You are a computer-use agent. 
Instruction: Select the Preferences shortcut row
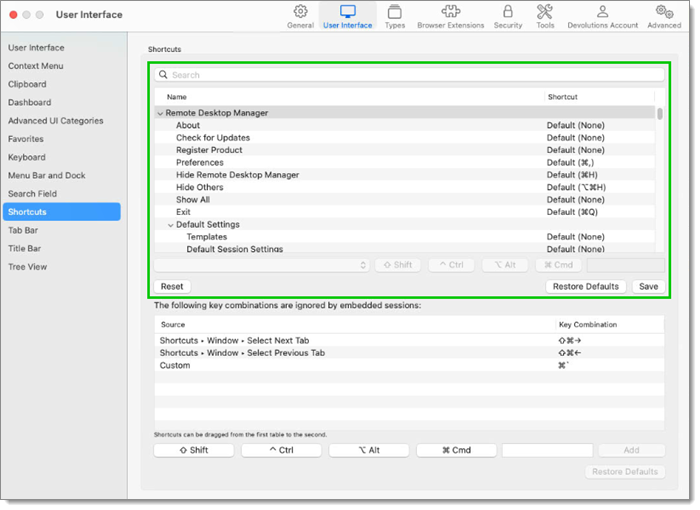click(x=405, y=163)
